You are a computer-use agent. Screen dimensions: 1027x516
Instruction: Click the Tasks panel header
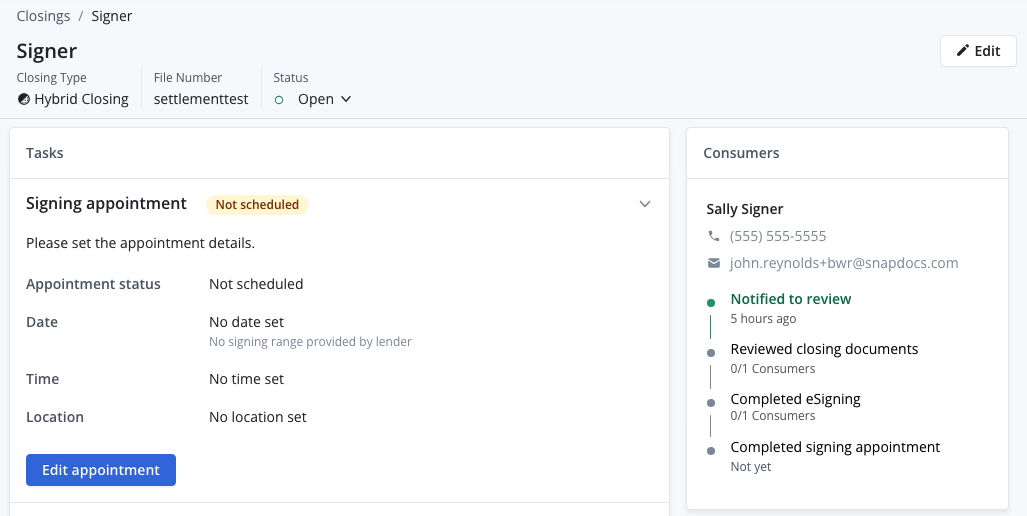coord(45,153)
